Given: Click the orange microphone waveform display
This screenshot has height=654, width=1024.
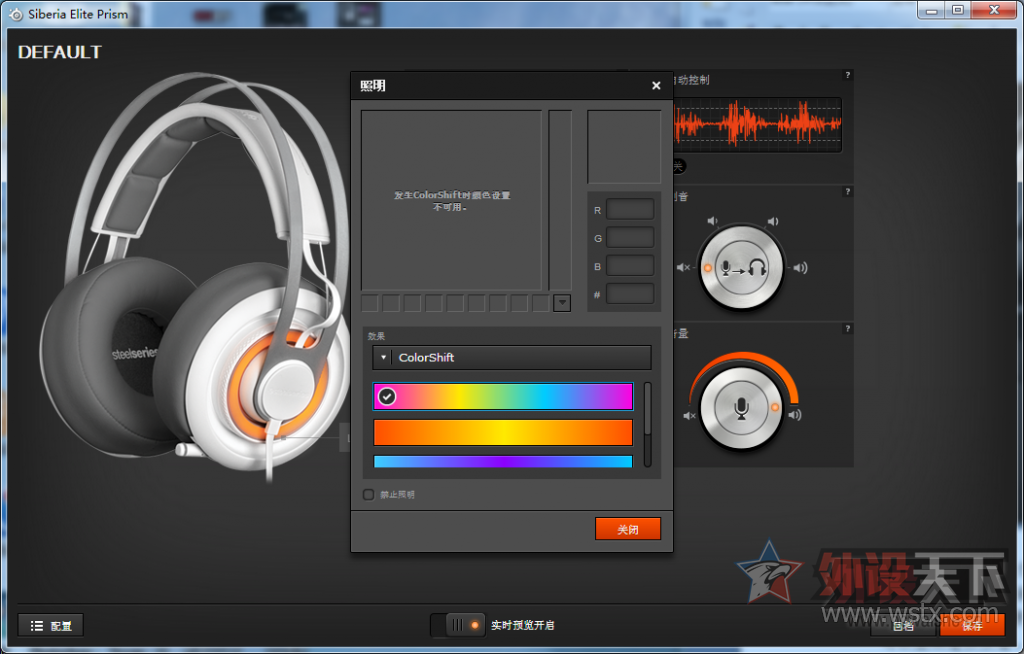Looking at the screenshot, I should pyautogui.click(x=758, y=125).
